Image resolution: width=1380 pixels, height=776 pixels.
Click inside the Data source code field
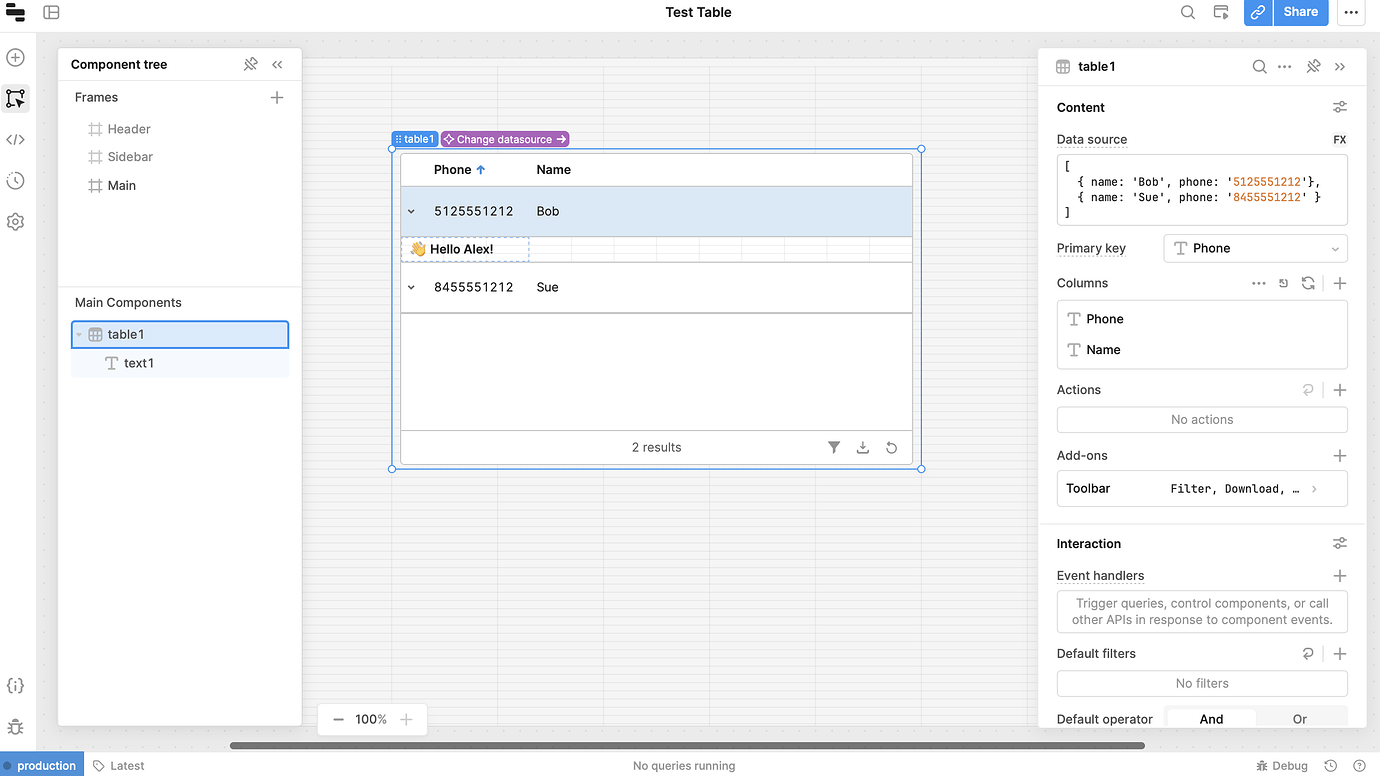(x=1200, y=190)
